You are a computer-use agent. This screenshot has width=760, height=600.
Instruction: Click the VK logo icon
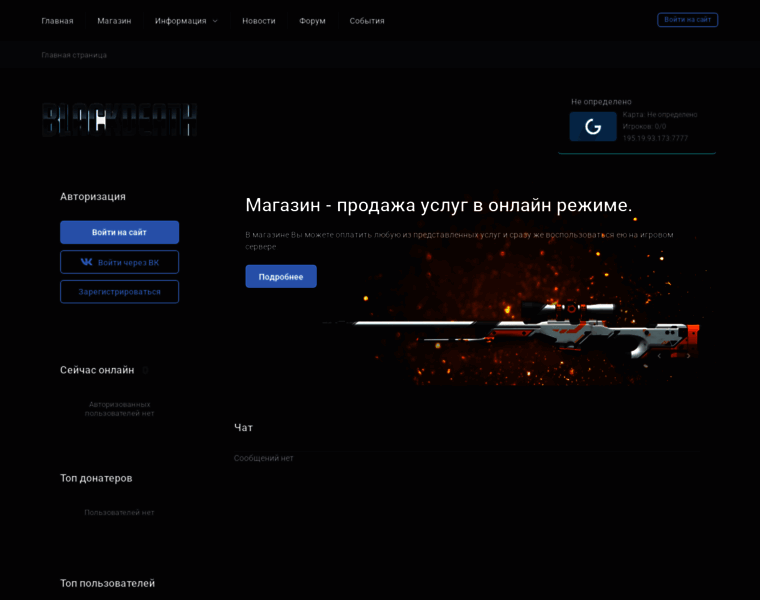click(x=86, y=262)
